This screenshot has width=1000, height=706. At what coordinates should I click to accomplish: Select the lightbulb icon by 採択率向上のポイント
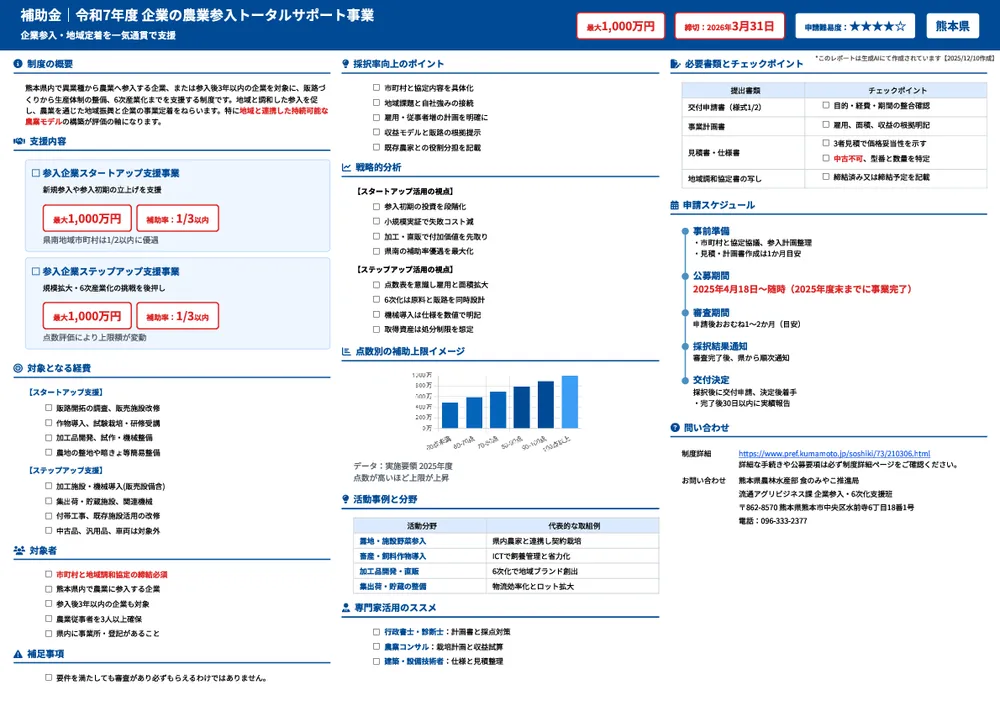pos(345,63)
